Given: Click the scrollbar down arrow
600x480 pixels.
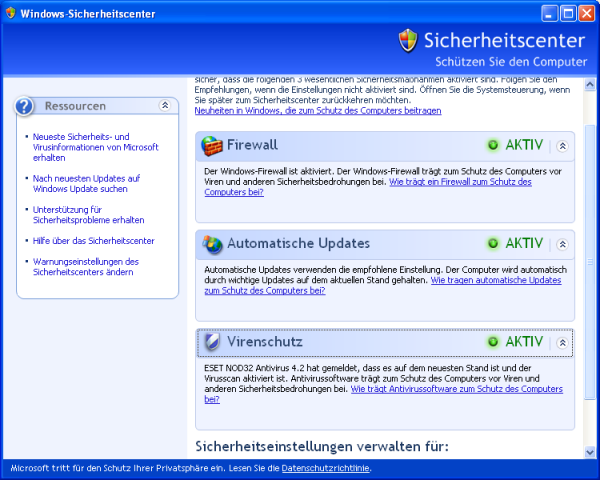Looking at the screenshot, I should [x=590, y=452].
